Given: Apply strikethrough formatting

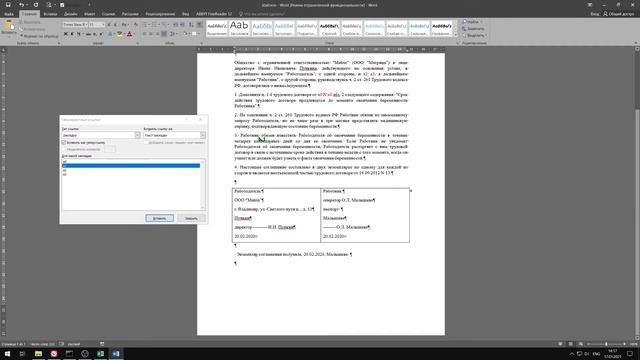Looking at the screenshot, I should point(88,34).
